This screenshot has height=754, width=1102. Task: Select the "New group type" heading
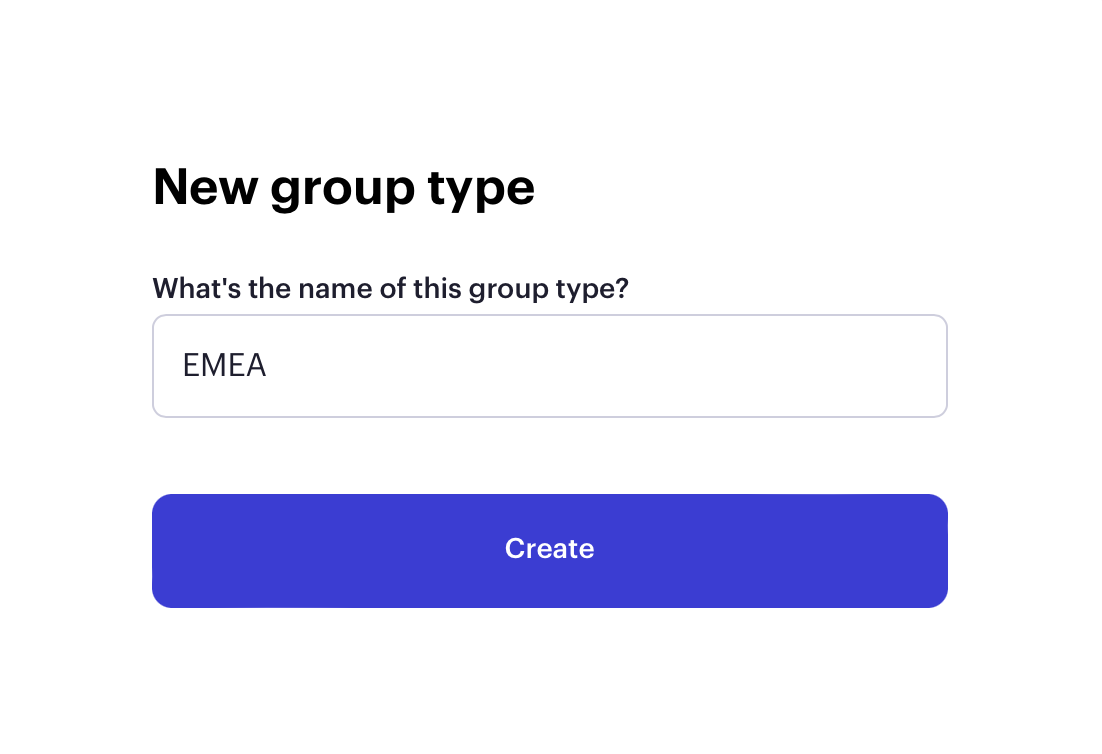coord(344,188)
